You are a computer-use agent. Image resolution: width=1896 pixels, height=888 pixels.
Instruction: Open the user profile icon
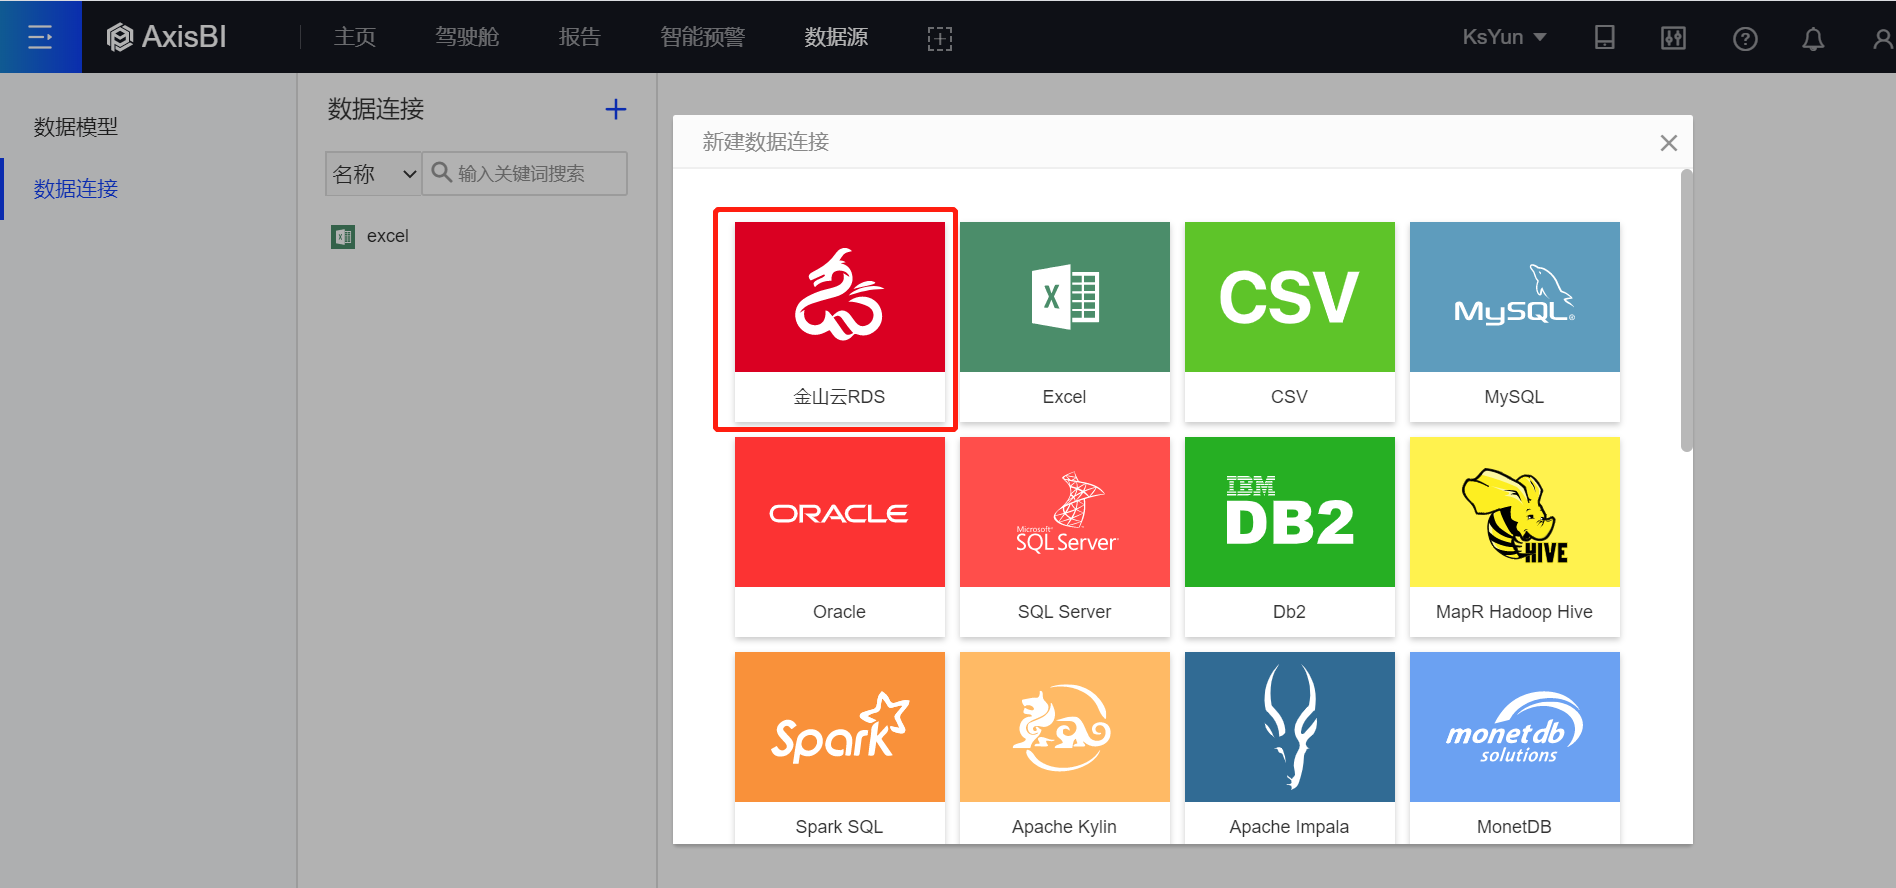1883,38
